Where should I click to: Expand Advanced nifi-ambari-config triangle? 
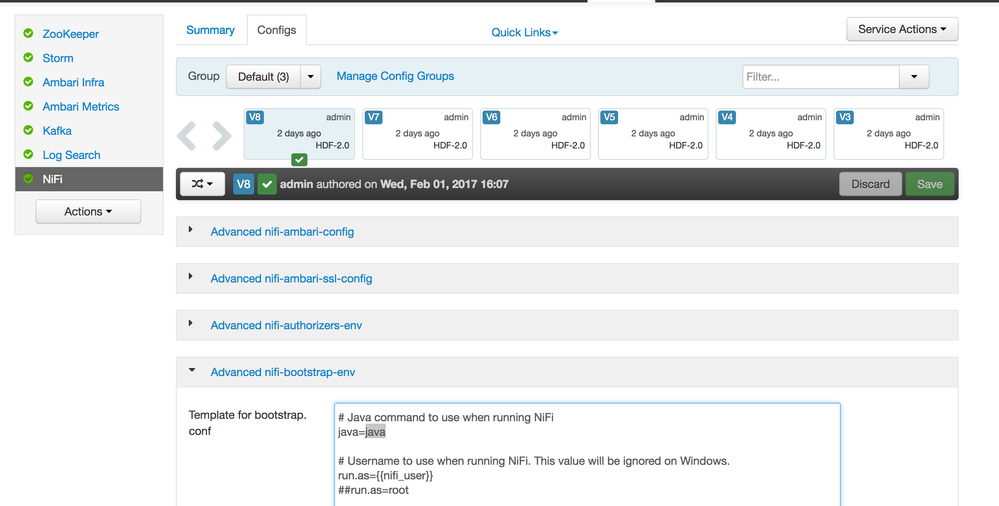tap(190, 229)
